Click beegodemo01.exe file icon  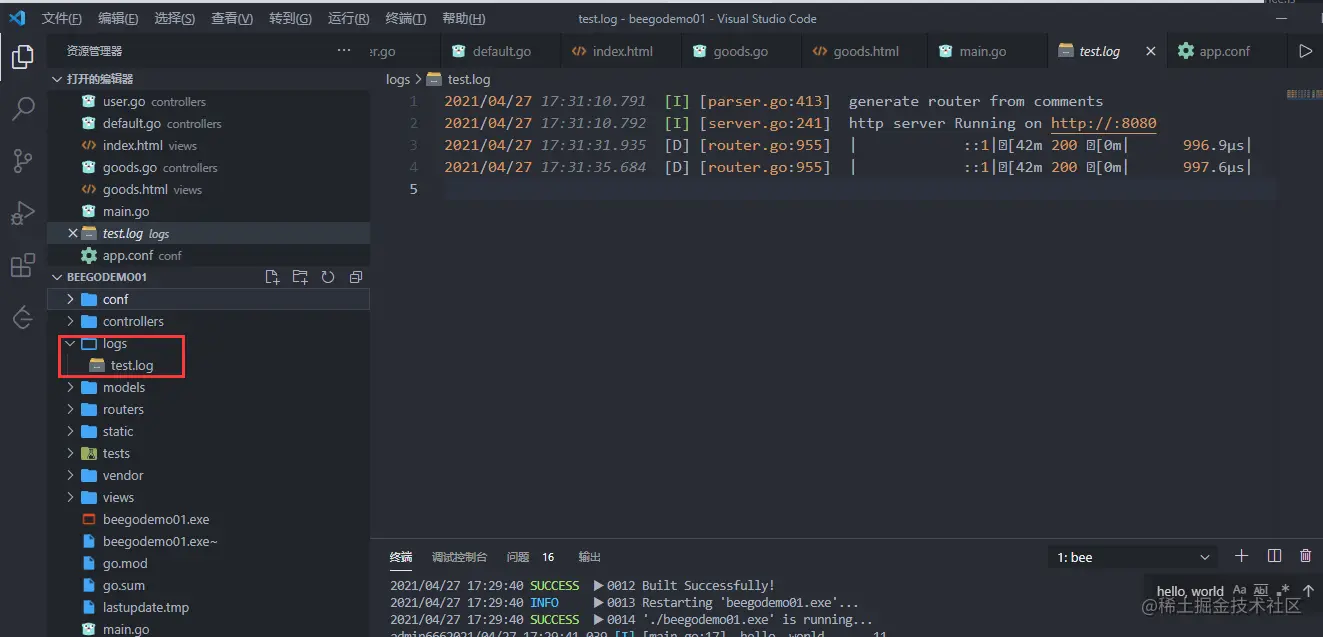(x=88, y=519)
